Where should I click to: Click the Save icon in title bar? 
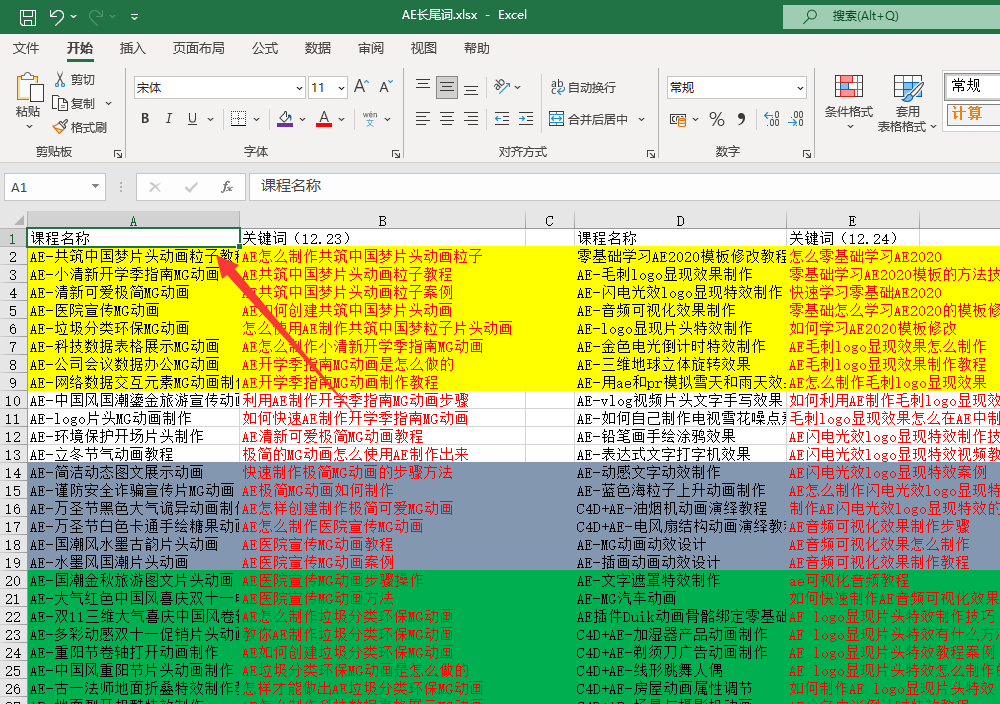27,17
